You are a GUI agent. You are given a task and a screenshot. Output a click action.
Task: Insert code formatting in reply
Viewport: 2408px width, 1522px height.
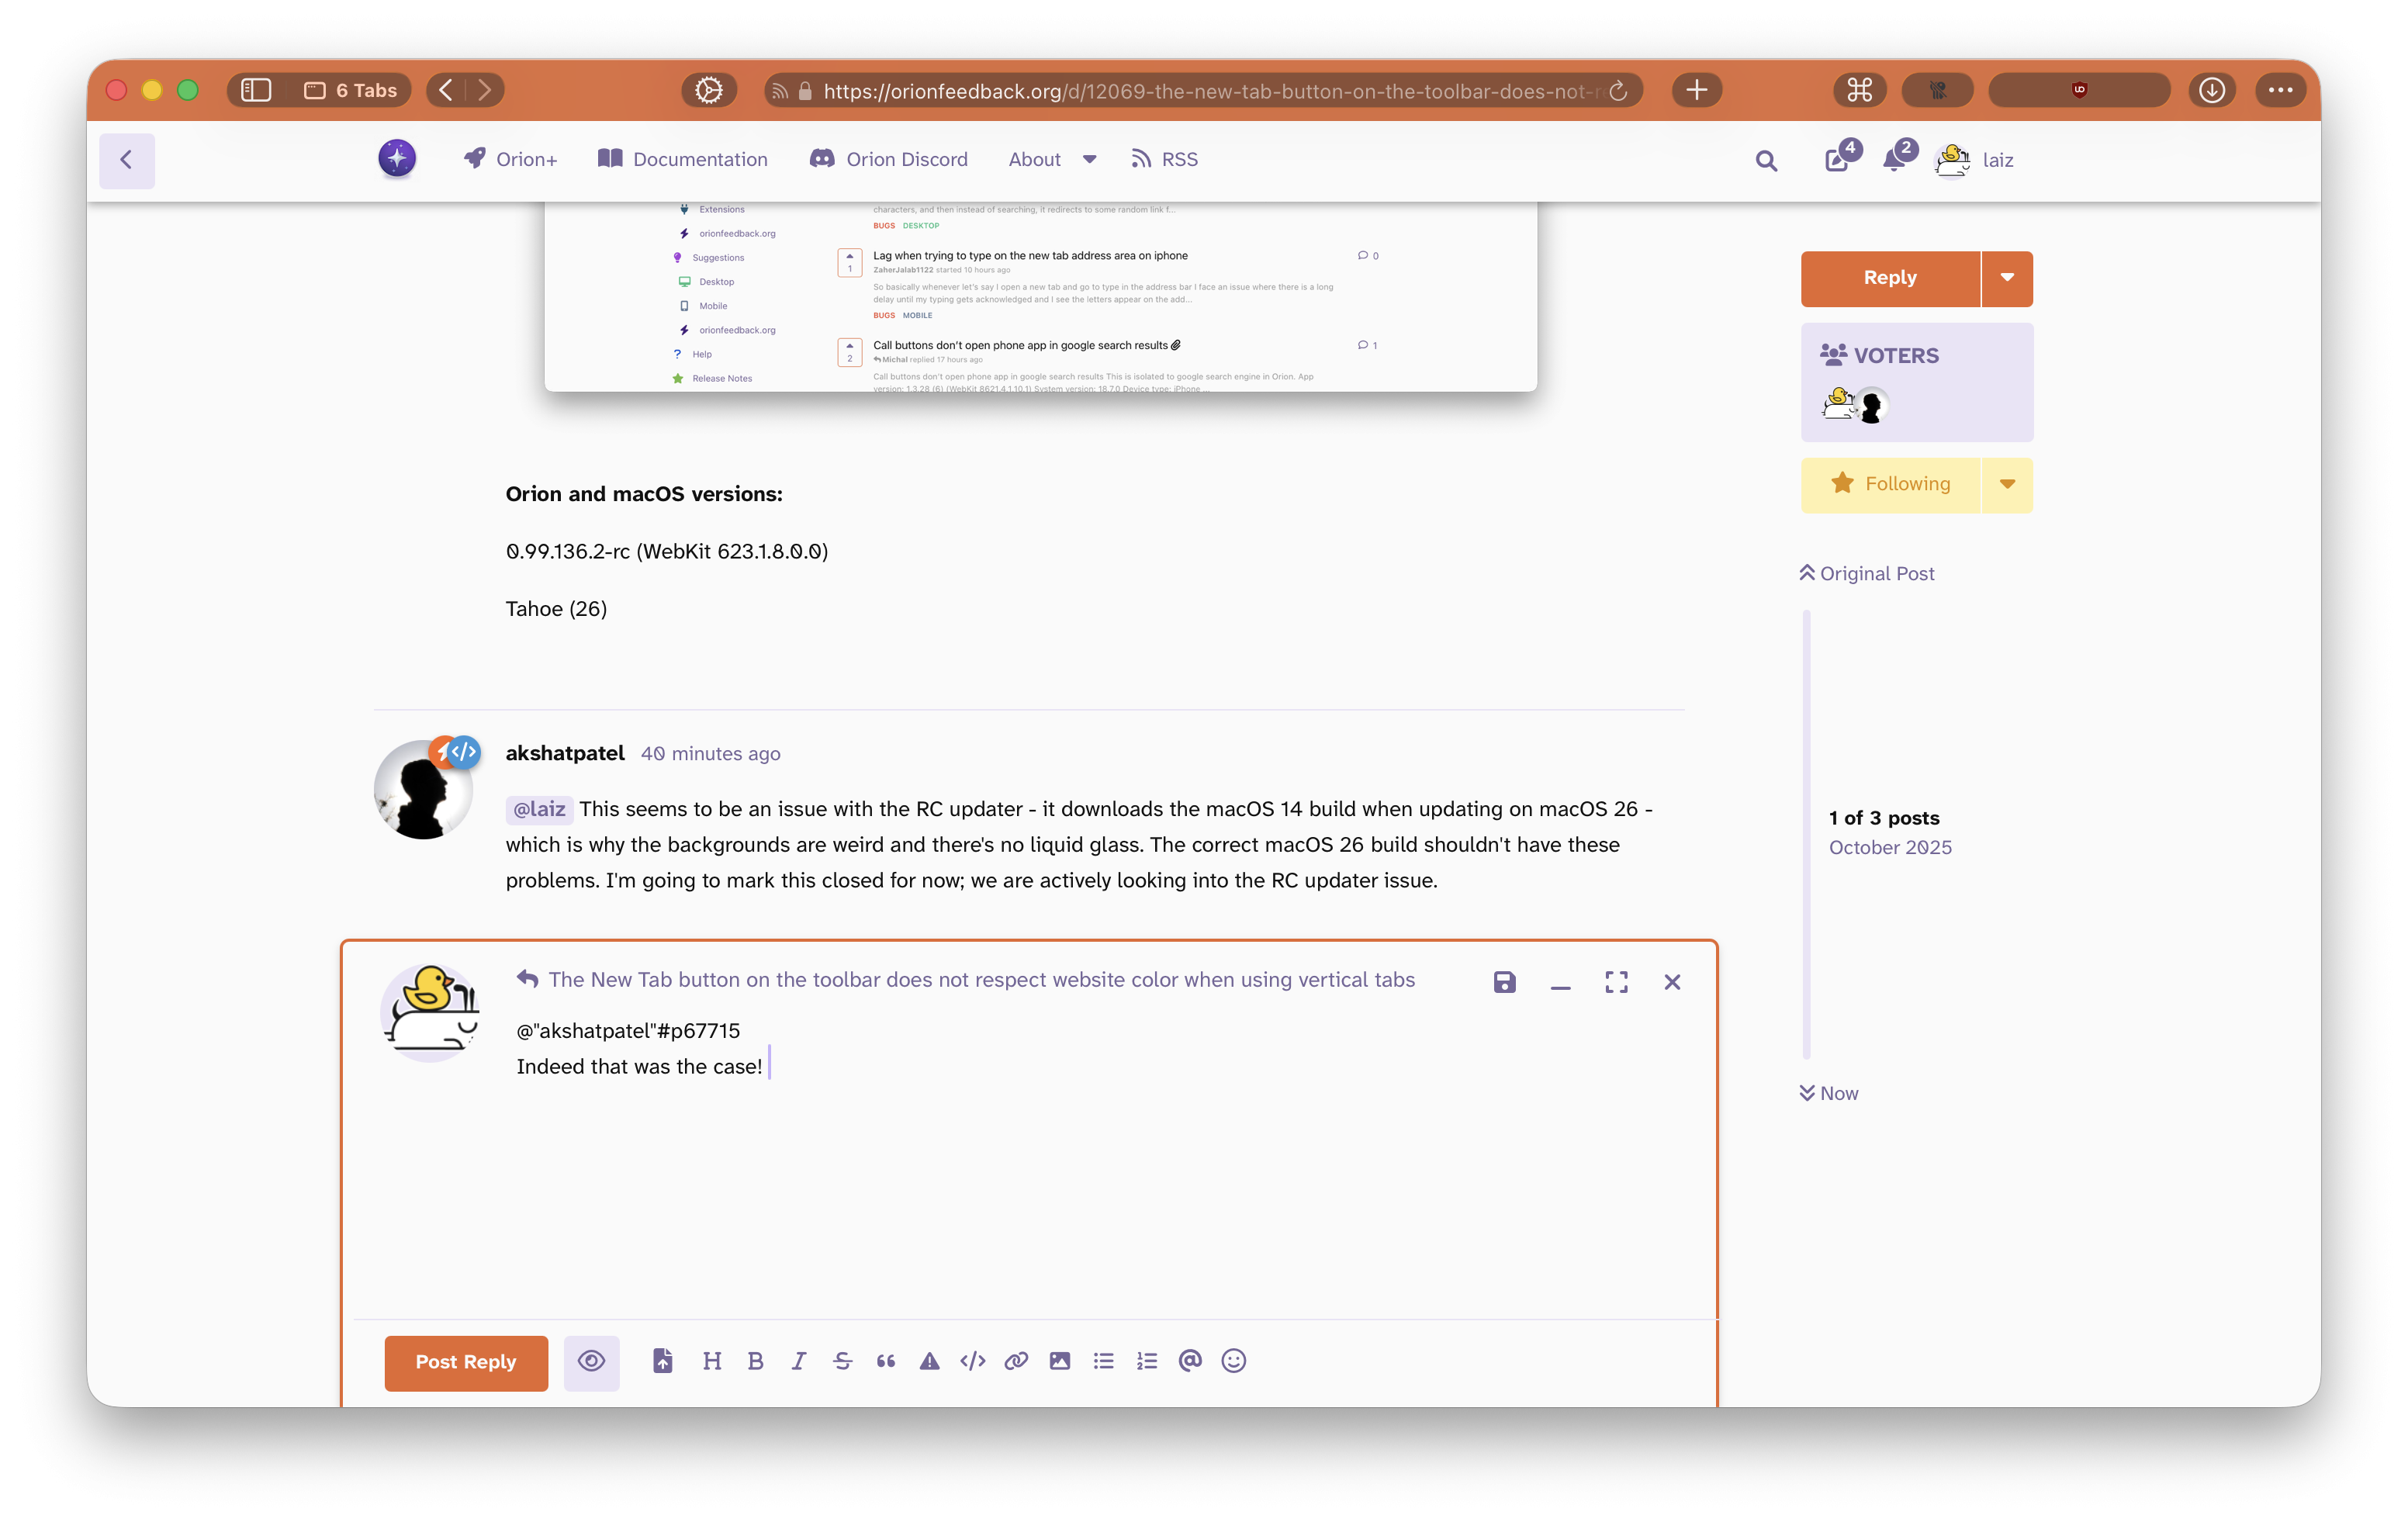972,1361
